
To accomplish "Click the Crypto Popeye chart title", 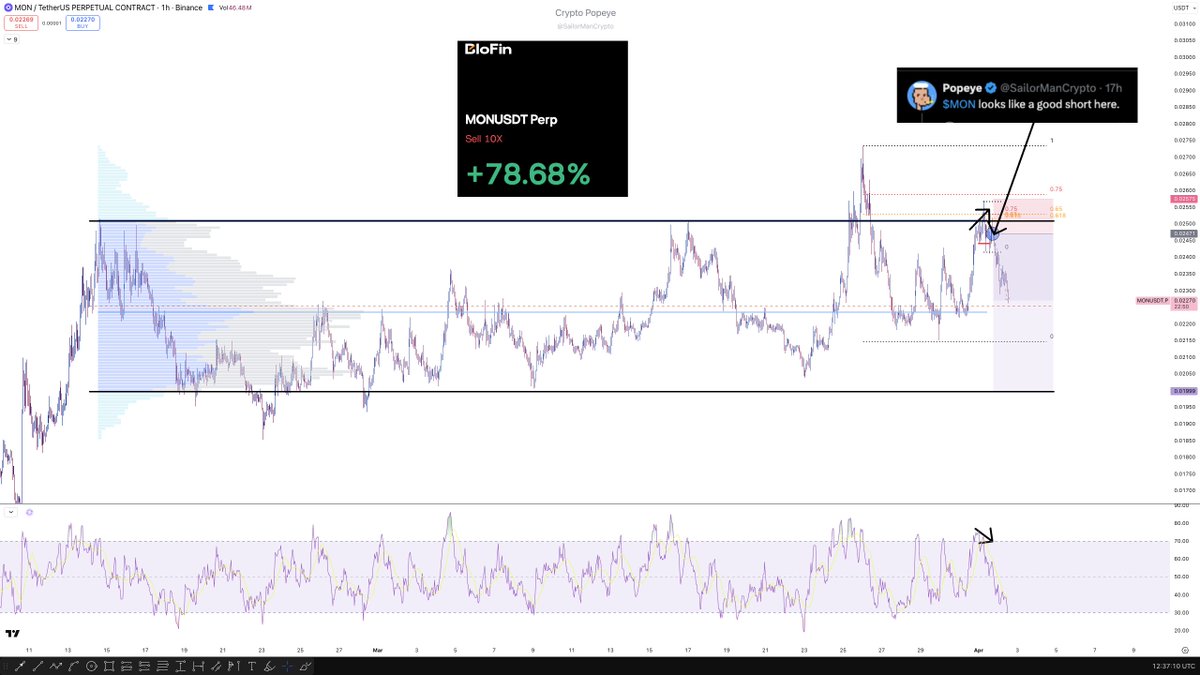I will point(587,13).
